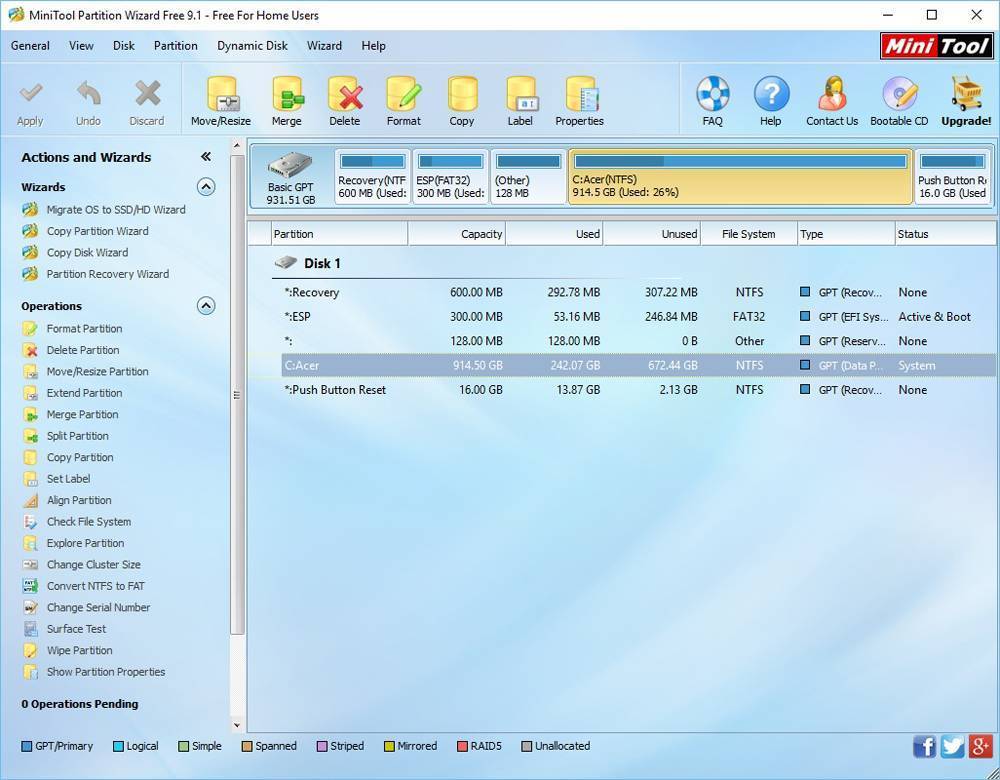Screen dimensions: 1000x780
Task: Open the Wizard menu
Action: coord(324,46)
